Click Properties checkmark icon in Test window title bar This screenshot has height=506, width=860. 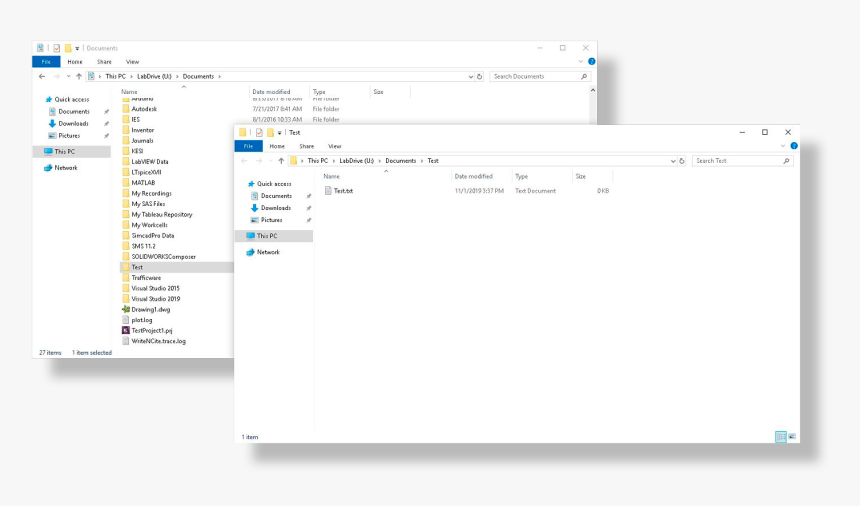pos(259,133)
